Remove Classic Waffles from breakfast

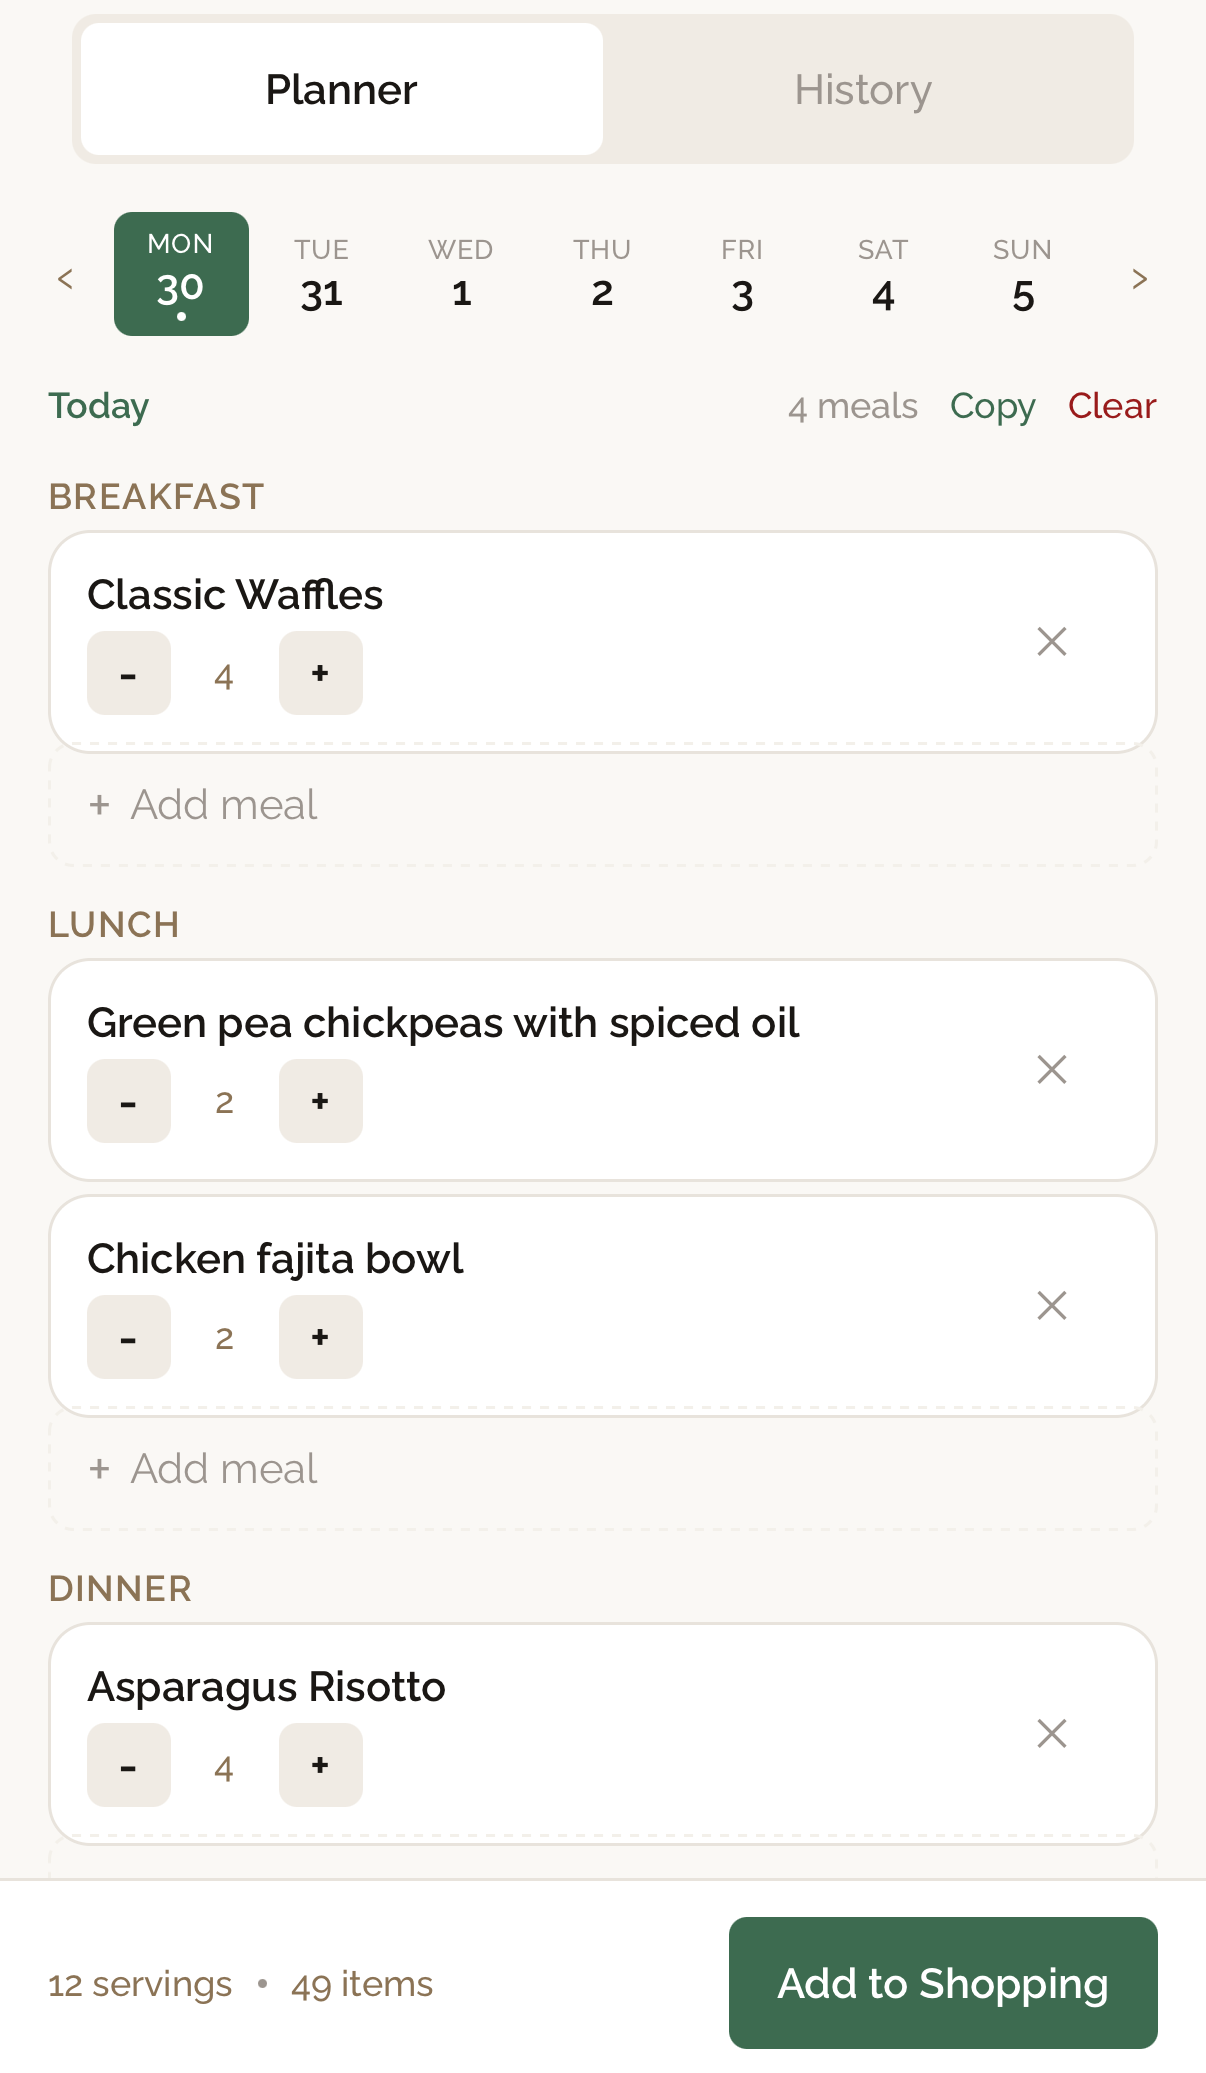point(1052,641)
